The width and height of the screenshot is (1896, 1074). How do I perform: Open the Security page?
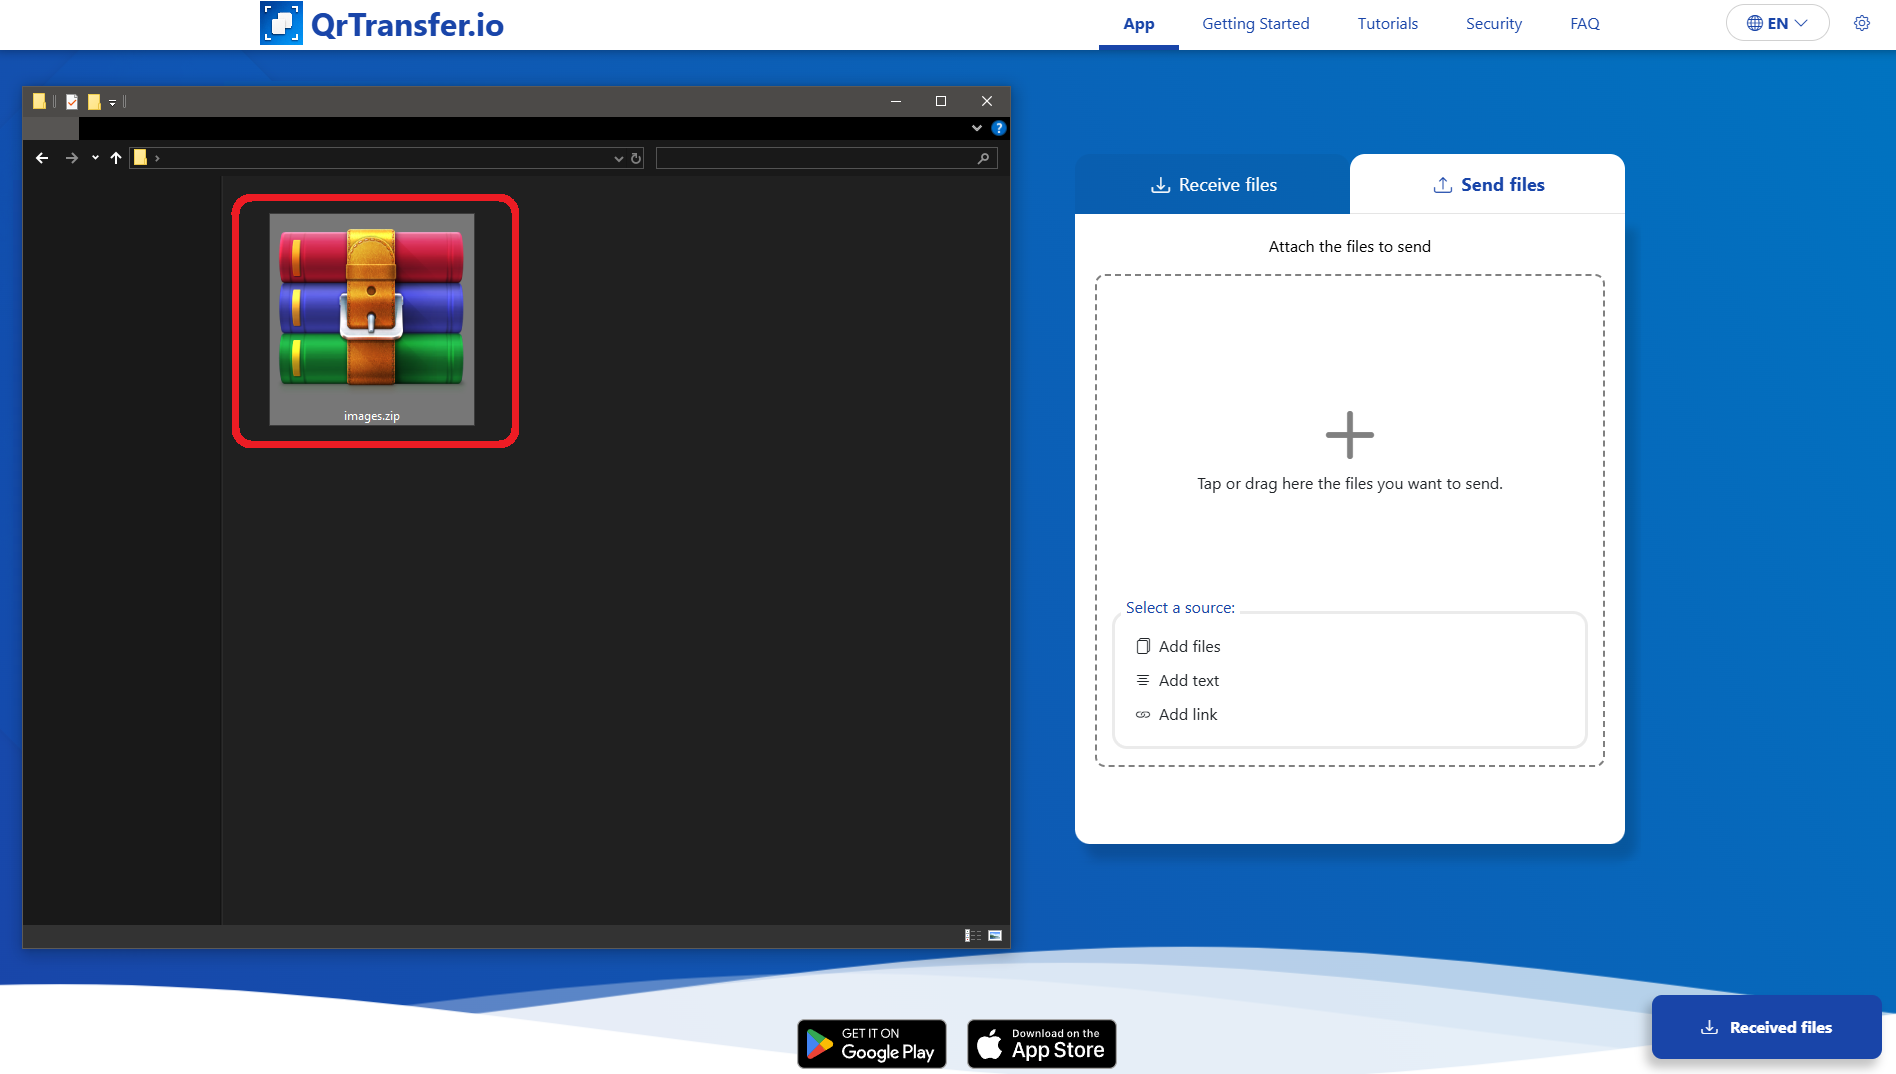[x=1493, y=24]
